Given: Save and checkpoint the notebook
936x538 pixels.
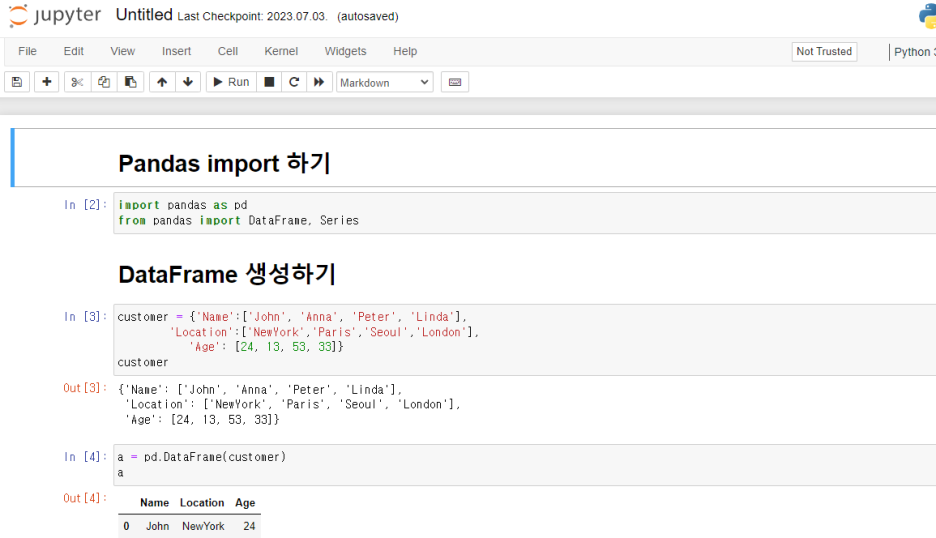Looking at the screenshot, I should click(x=17, y=82).
